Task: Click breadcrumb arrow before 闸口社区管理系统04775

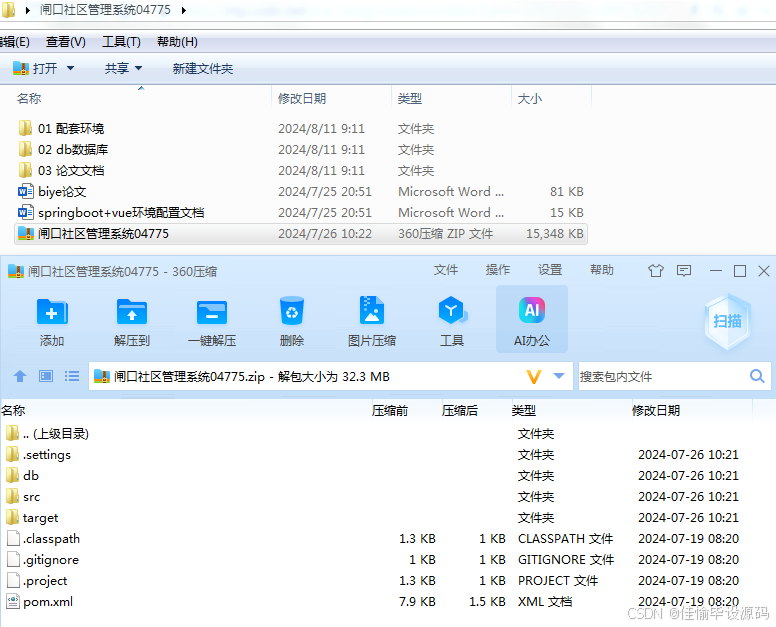Action: point(28,10)
